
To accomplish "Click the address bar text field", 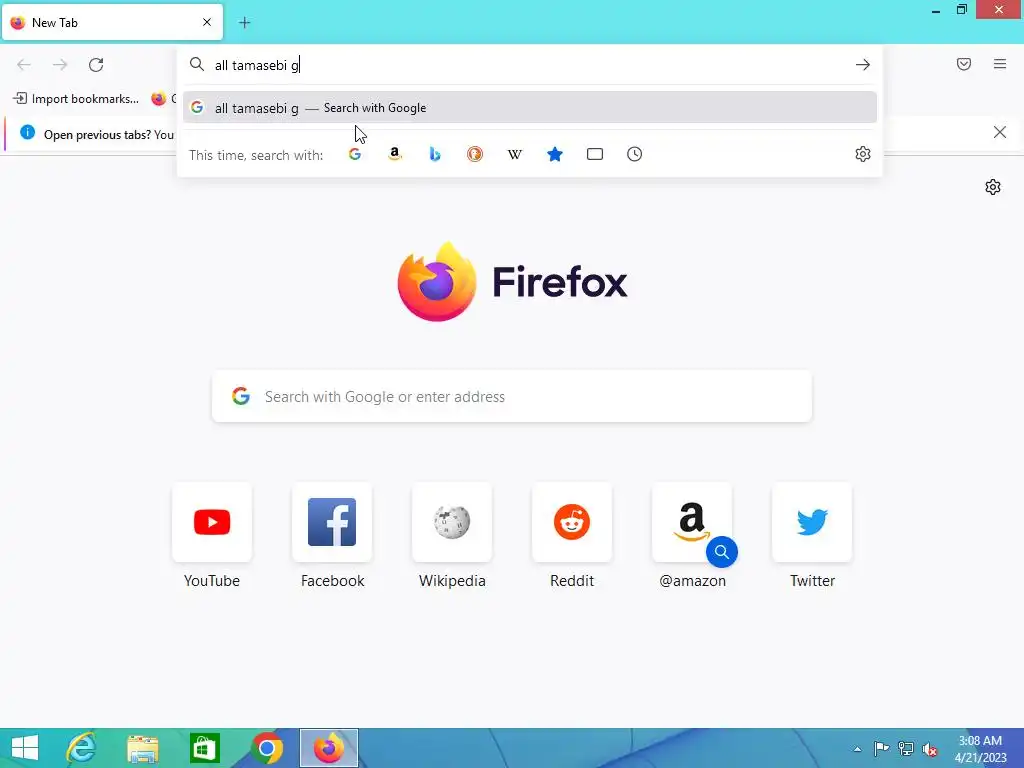I will pos(529,65).
